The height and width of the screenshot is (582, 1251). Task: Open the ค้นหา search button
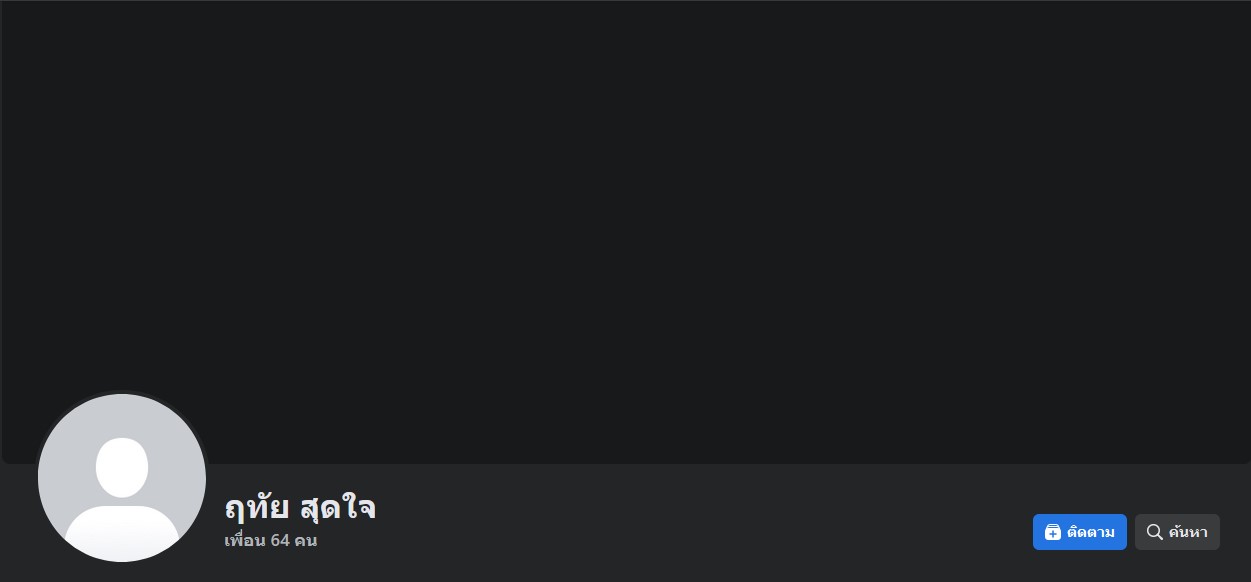pos(1177,532)
